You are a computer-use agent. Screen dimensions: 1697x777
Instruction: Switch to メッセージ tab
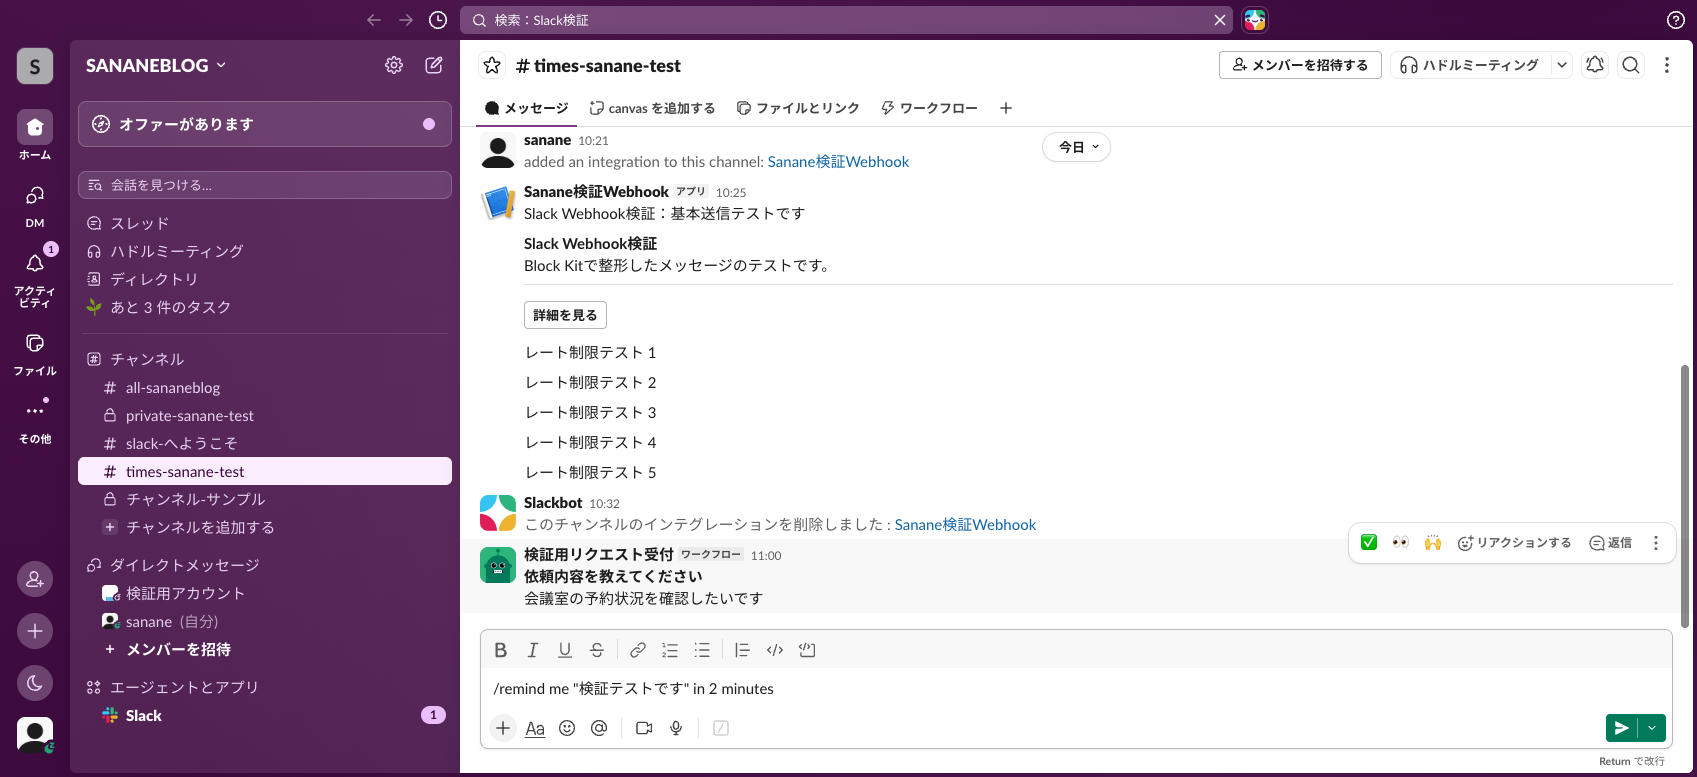point(526,108)
